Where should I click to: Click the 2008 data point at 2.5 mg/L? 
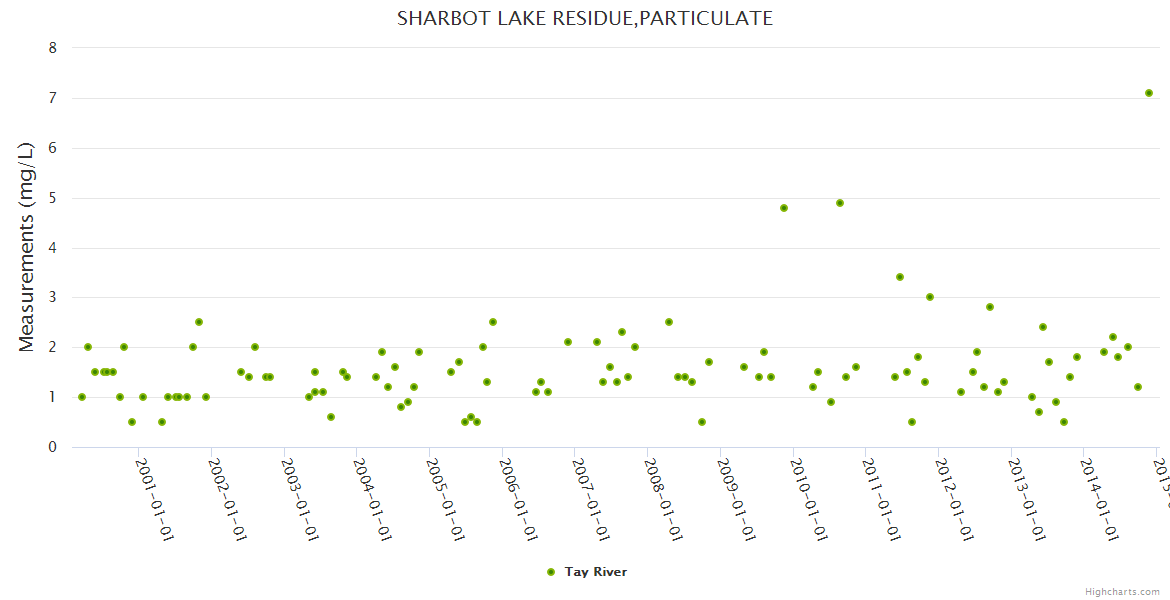click(x=669, y=322)
